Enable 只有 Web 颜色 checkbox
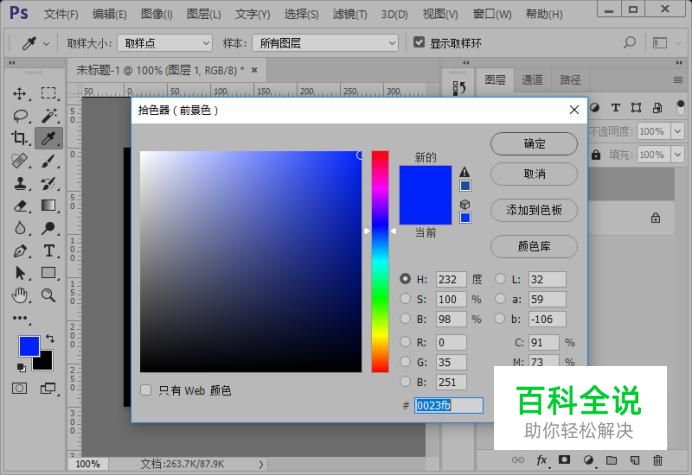Viewport: 692px width, 475px height. 146,390
